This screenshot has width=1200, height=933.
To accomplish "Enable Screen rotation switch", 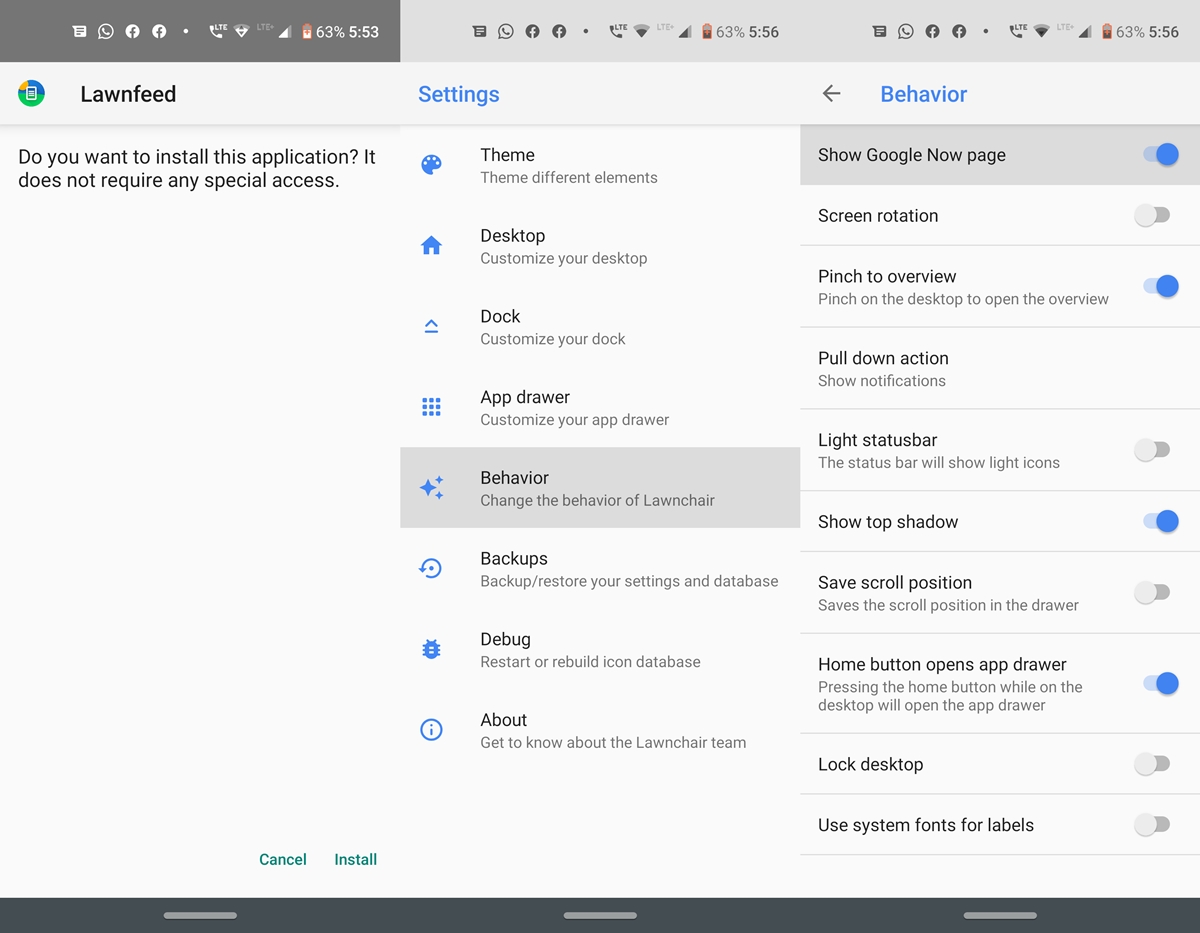I will pyautogui.click(x=1152, y=216).
